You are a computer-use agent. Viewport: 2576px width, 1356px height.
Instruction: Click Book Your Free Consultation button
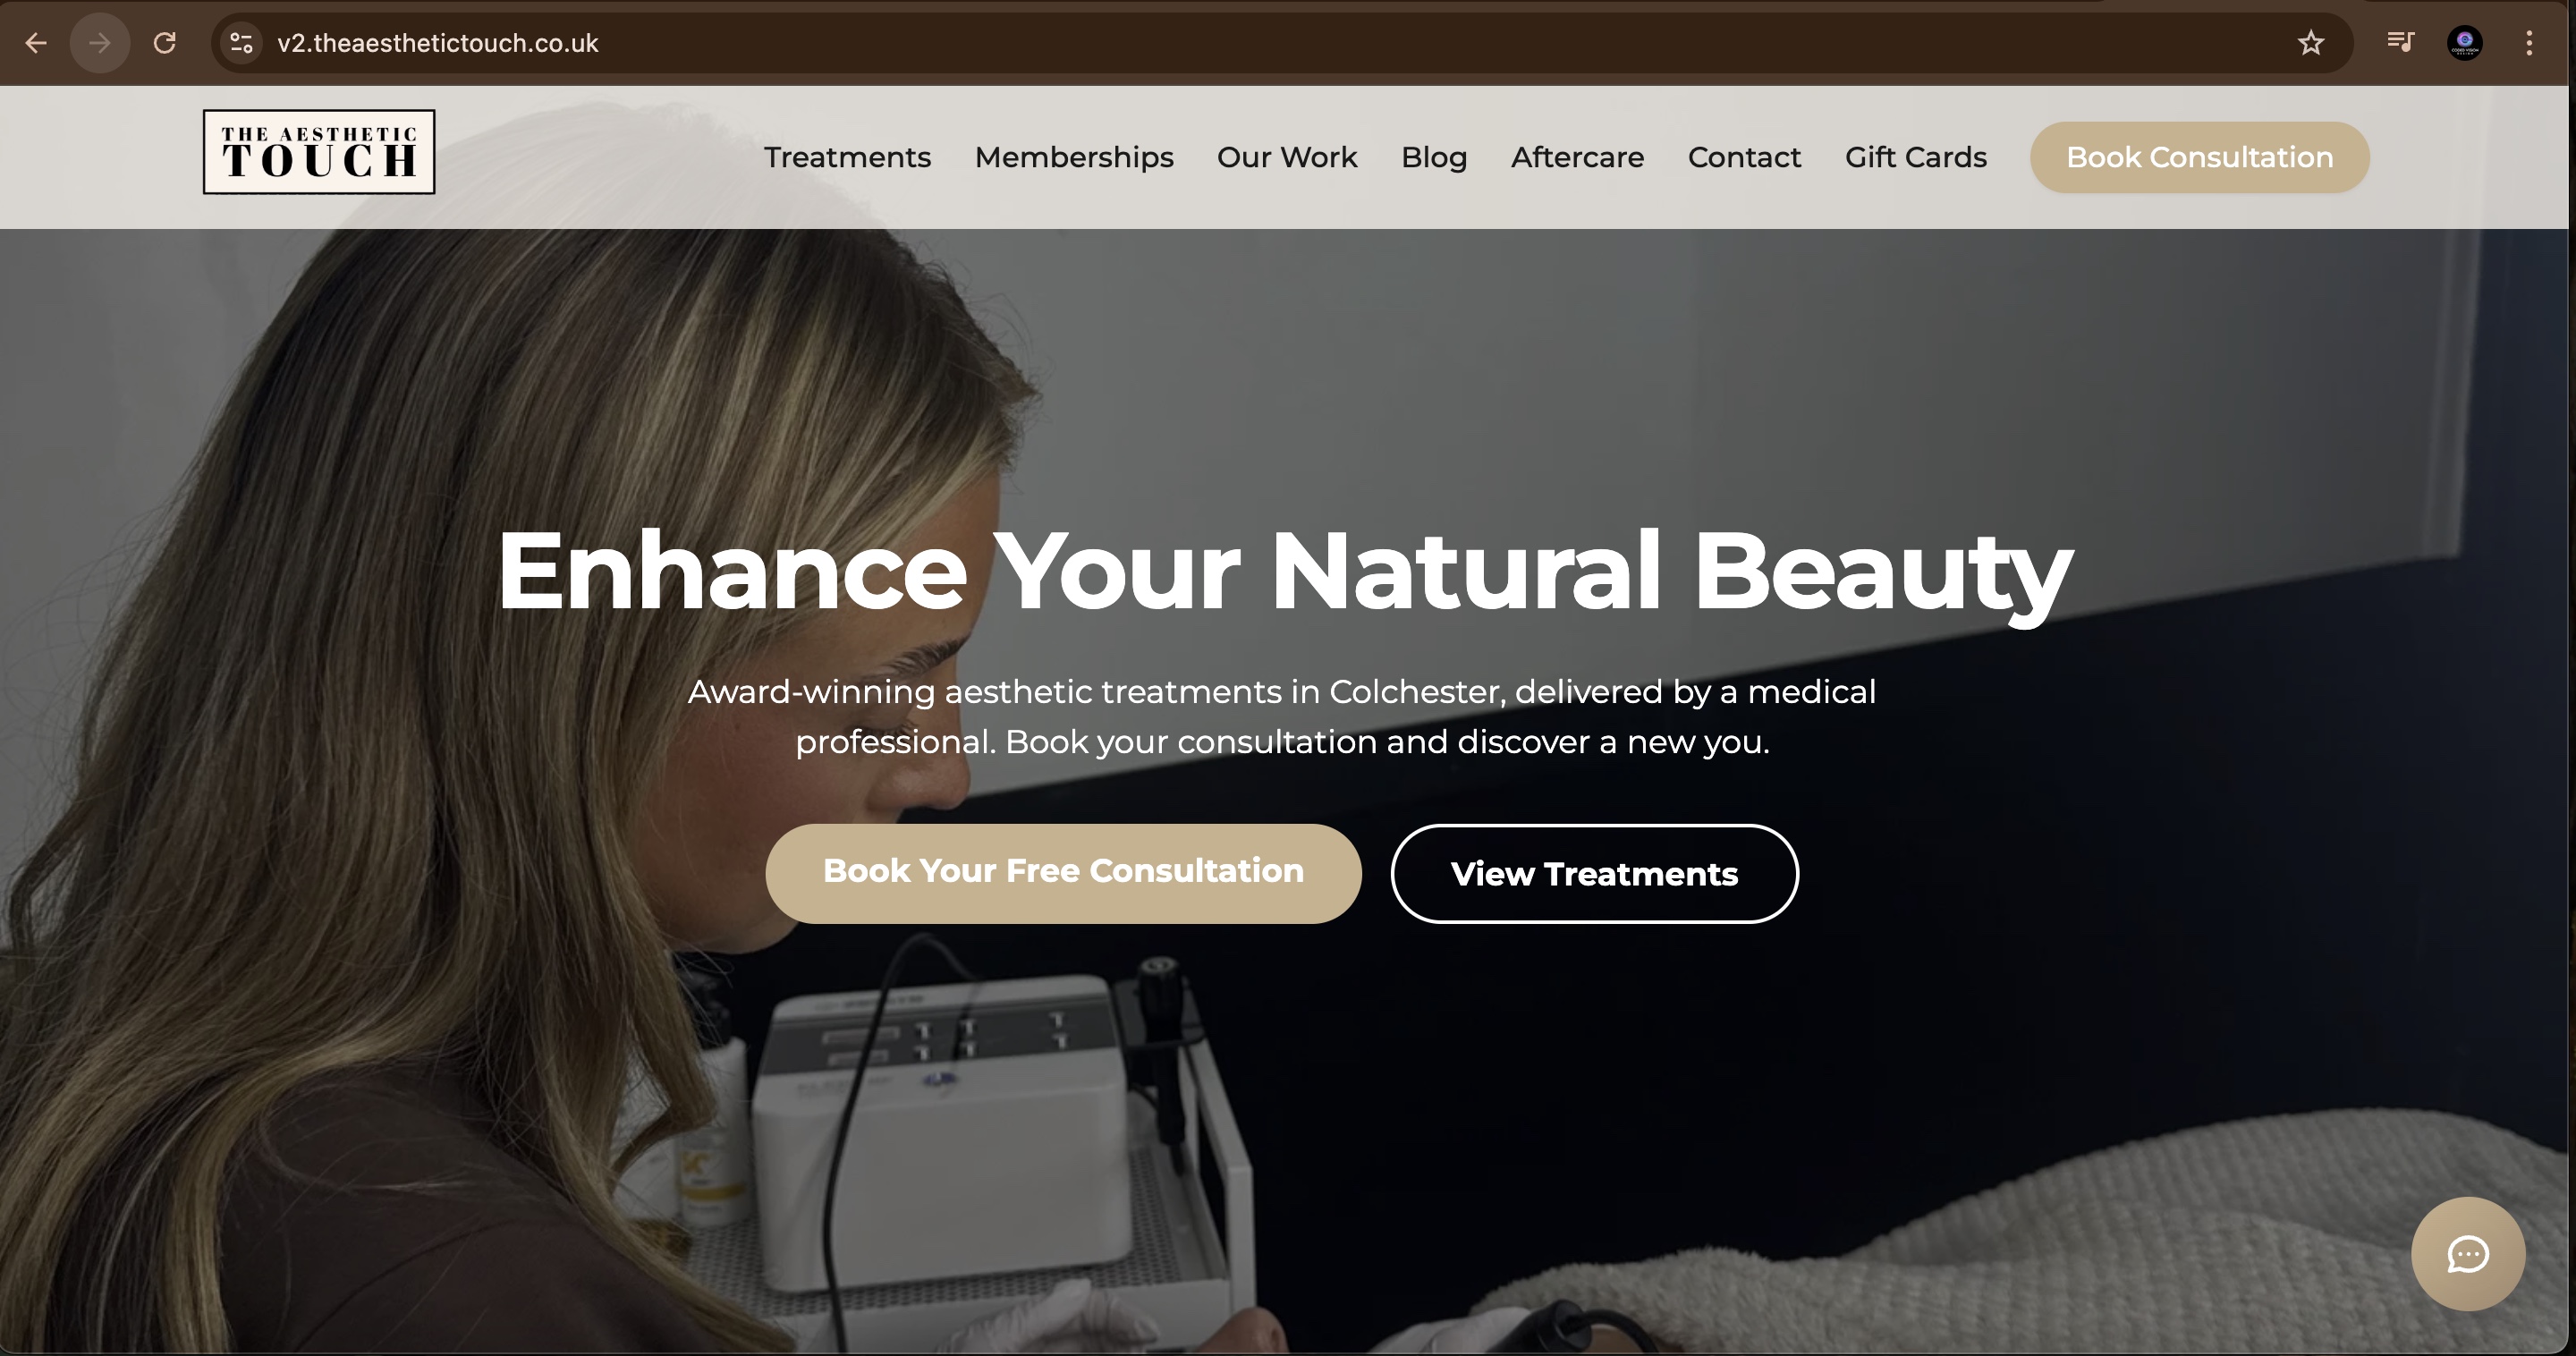pyautogui.click(x=1063, y=873)
